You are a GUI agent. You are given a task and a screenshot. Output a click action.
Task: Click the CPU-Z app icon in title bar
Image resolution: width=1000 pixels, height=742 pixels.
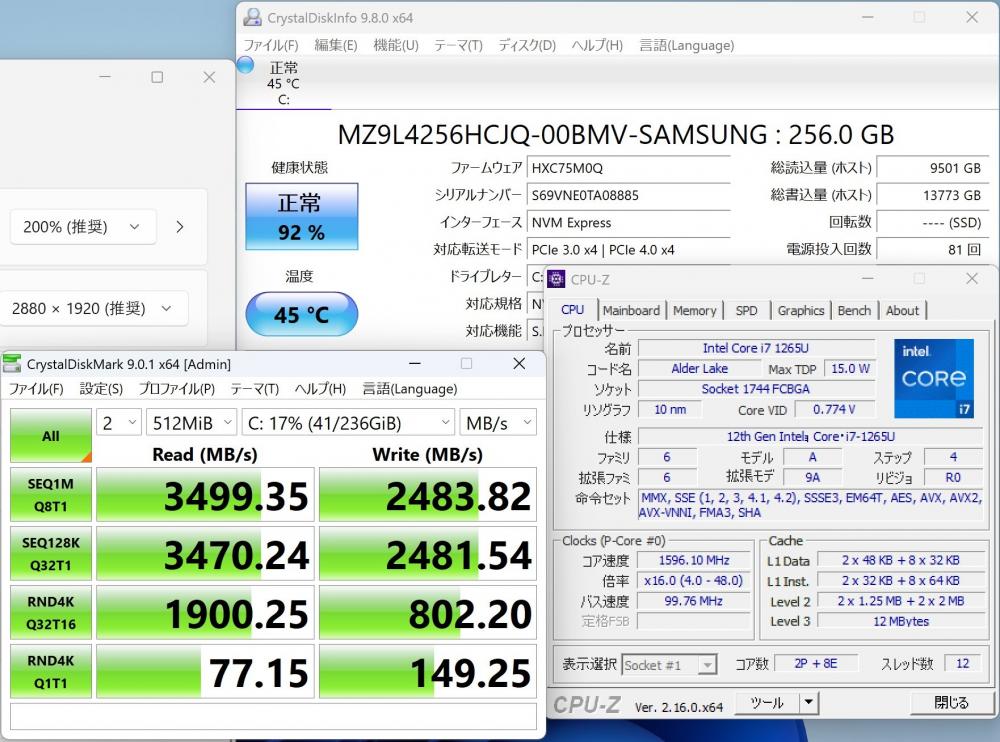[556, 279]
